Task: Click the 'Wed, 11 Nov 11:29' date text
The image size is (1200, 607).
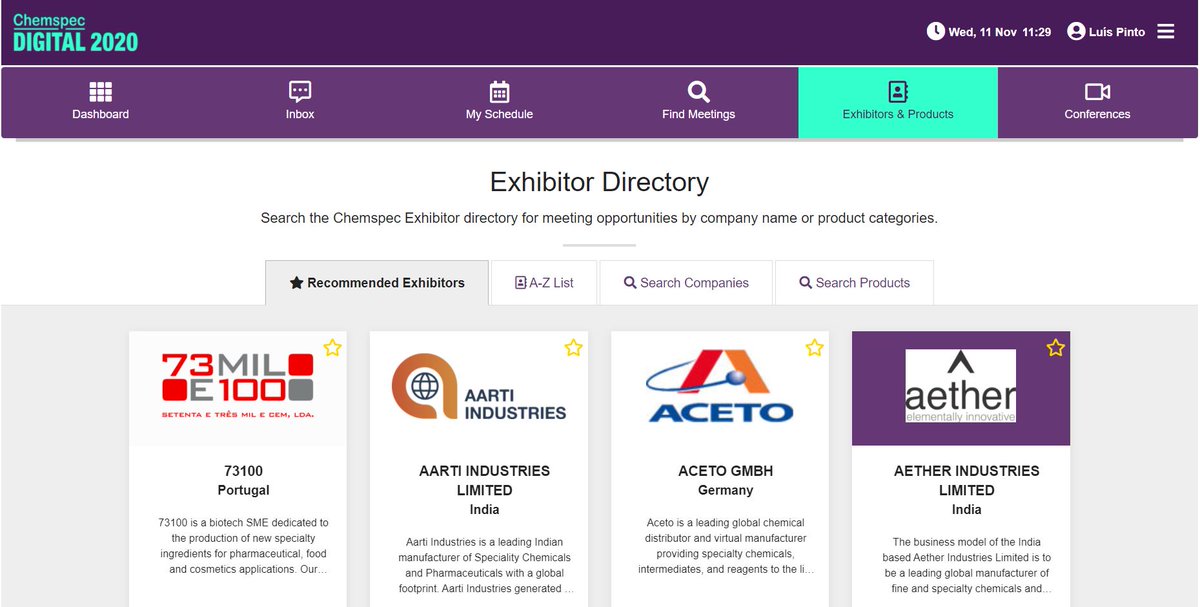Action: pos(1000,32)
